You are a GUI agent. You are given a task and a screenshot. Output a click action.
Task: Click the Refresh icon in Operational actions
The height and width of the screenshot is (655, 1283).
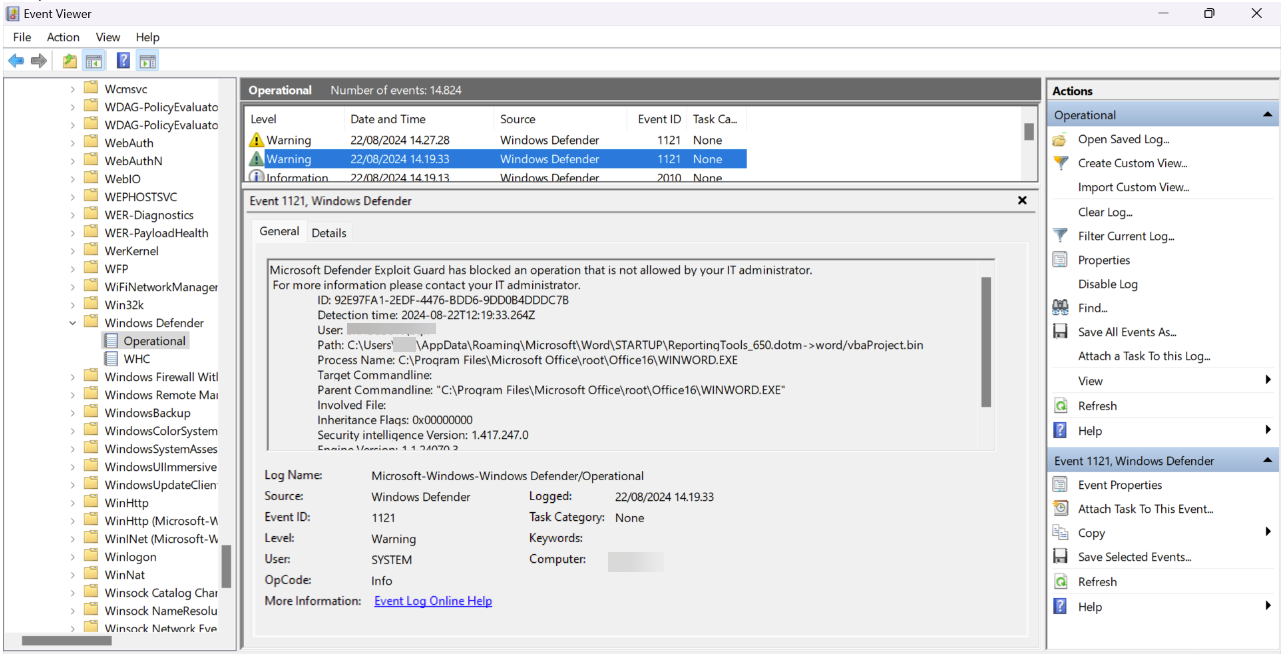[1061, 406]
